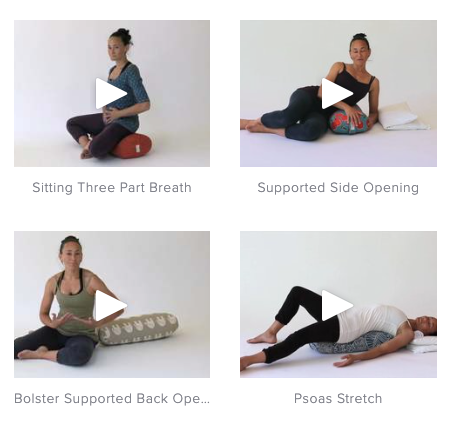Open the Psoas Stretch title link
This screenshot has height=422, width=450.
coord(338,399)
